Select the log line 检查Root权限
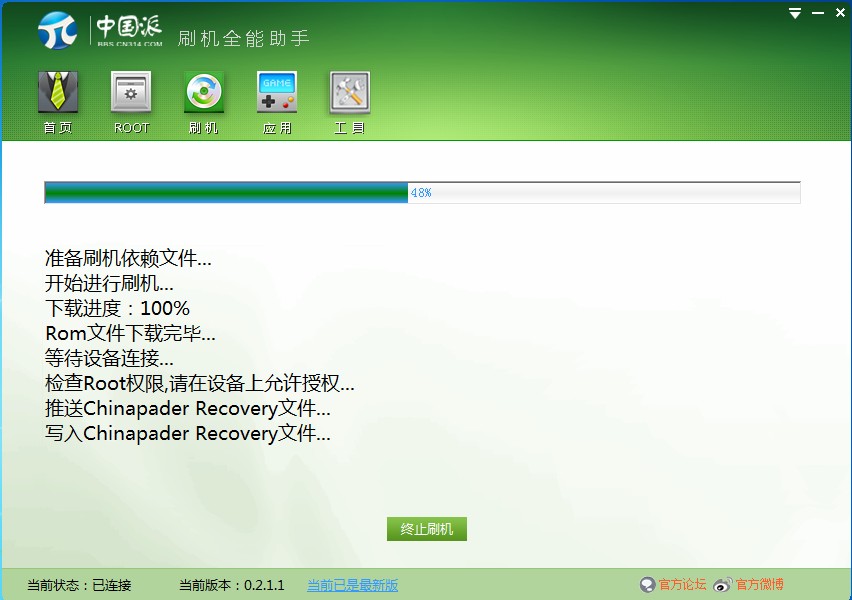Screen dimensions: 852x600 199,383
